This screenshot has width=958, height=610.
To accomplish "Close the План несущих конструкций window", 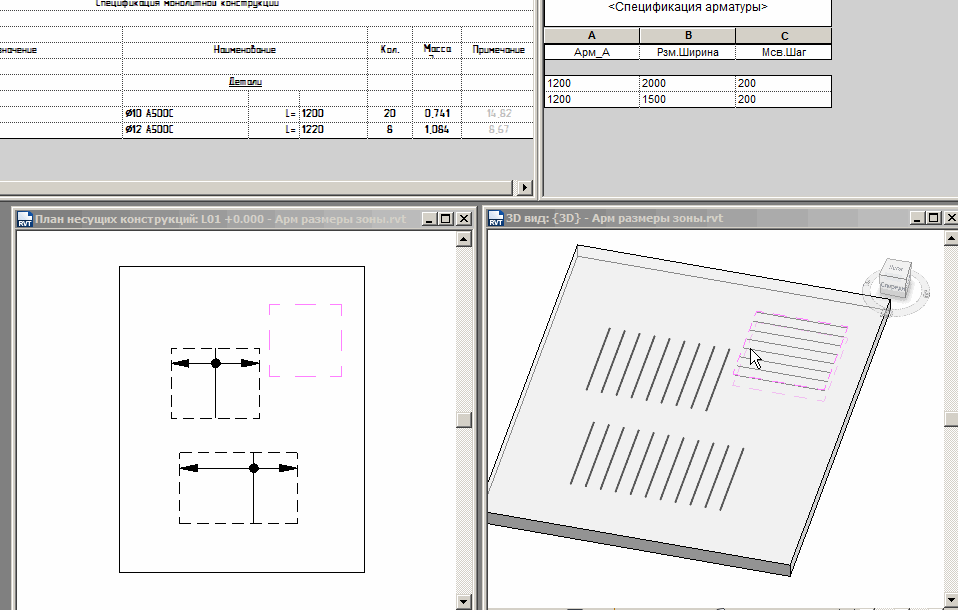I will tap(464, 219).
